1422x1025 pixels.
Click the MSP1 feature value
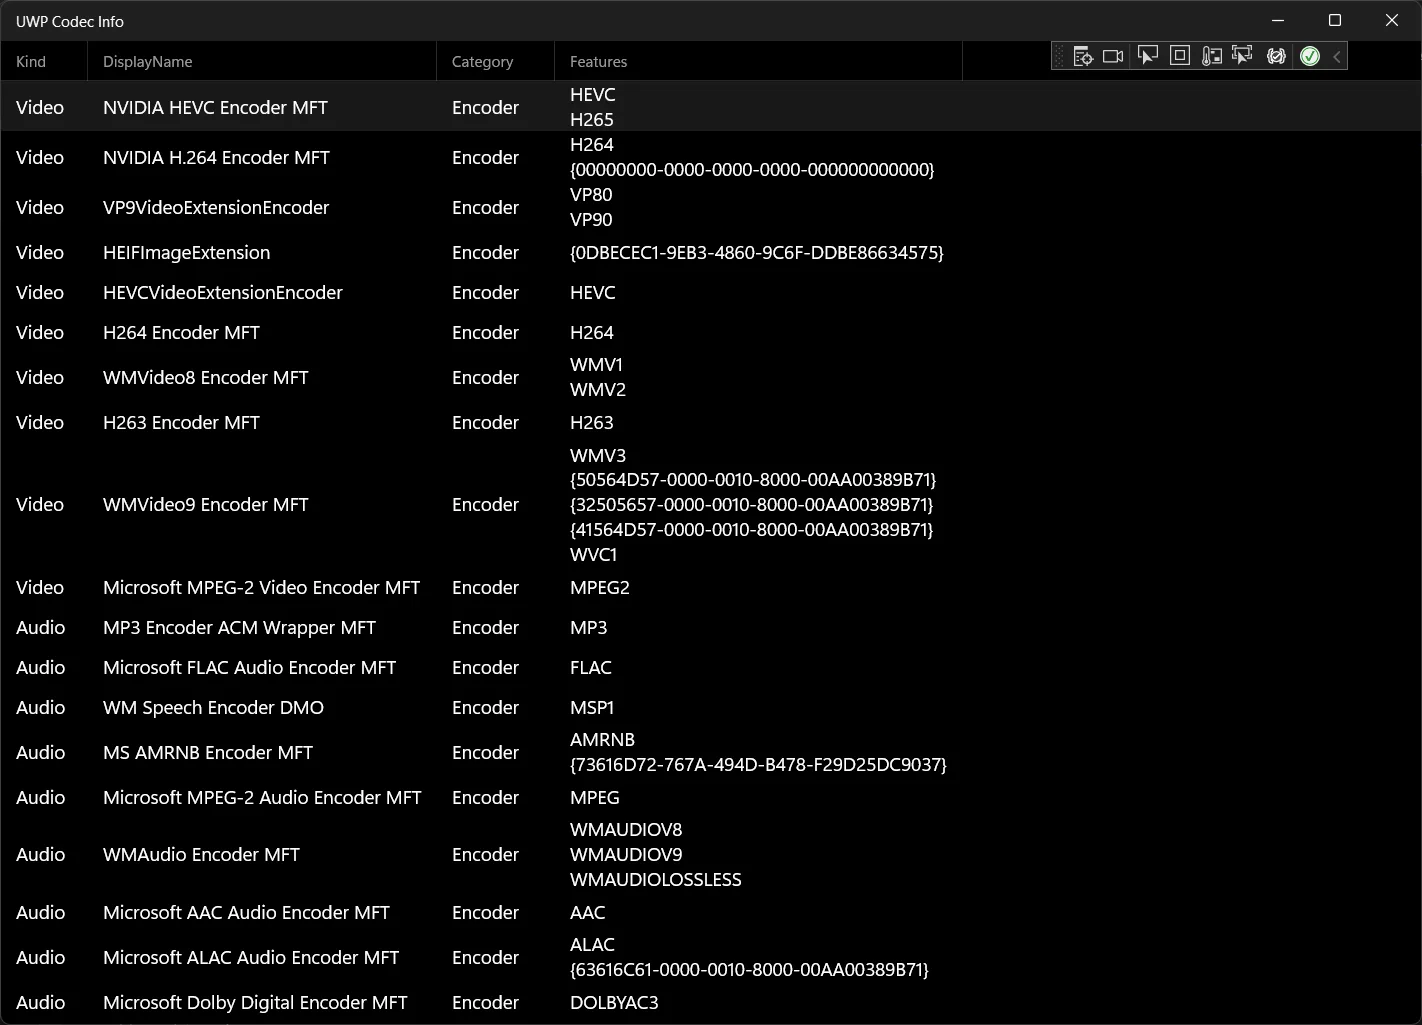pos(592,707)
